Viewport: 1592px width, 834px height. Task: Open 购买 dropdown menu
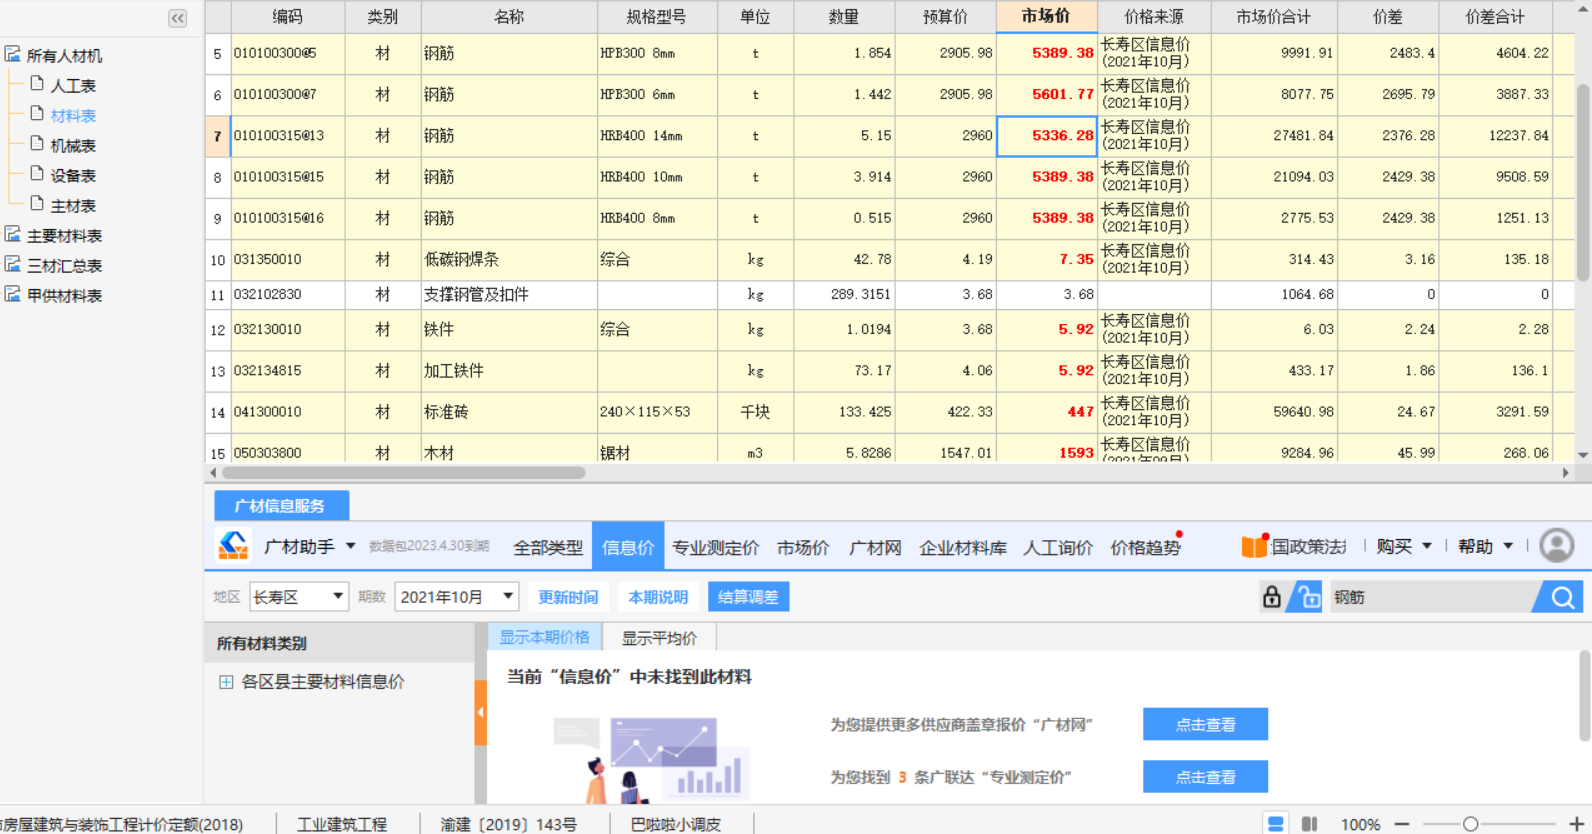pyautogui.click(x=1404, y=546)
